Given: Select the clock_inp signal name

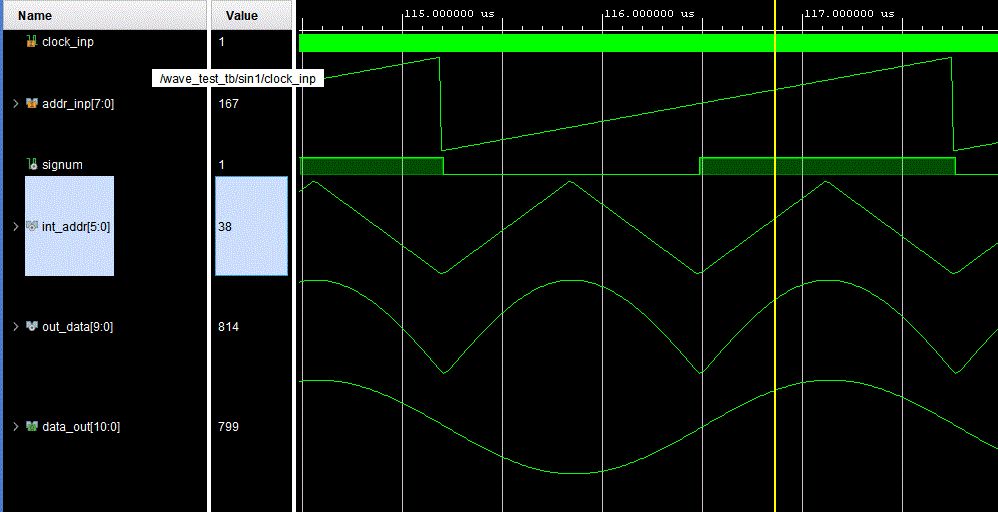Looking at the screenshot, I should click(x=67, y=42).
